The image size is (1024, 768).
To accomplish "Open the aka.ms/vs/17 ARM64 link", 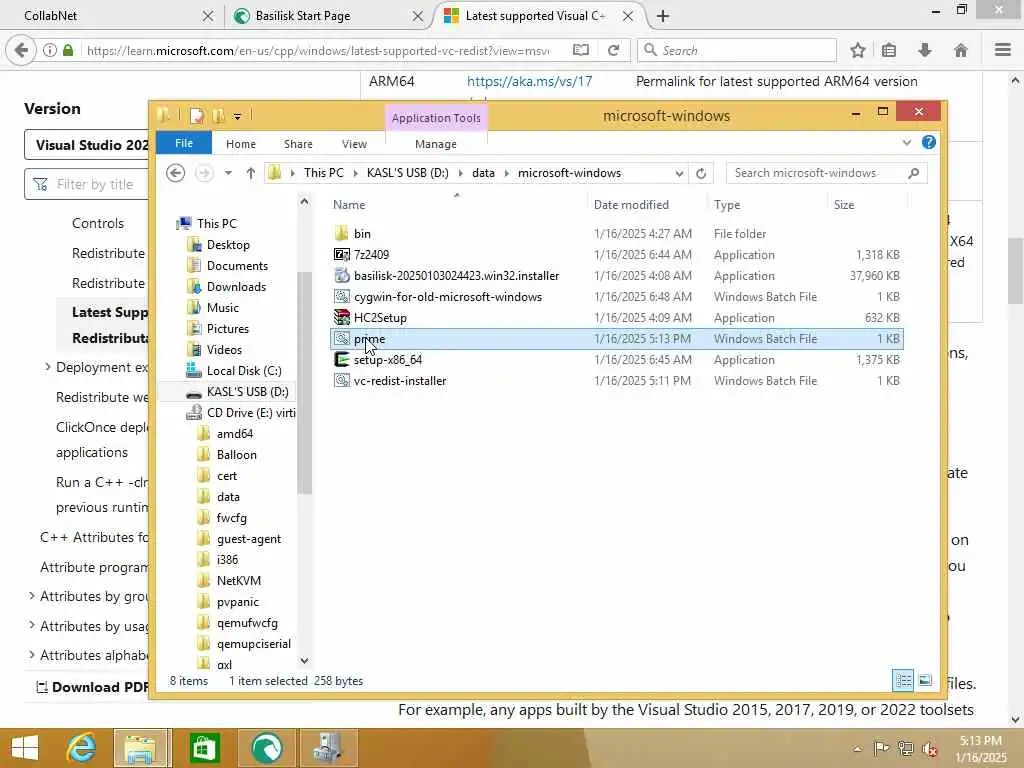I will [x=529, y=81].
